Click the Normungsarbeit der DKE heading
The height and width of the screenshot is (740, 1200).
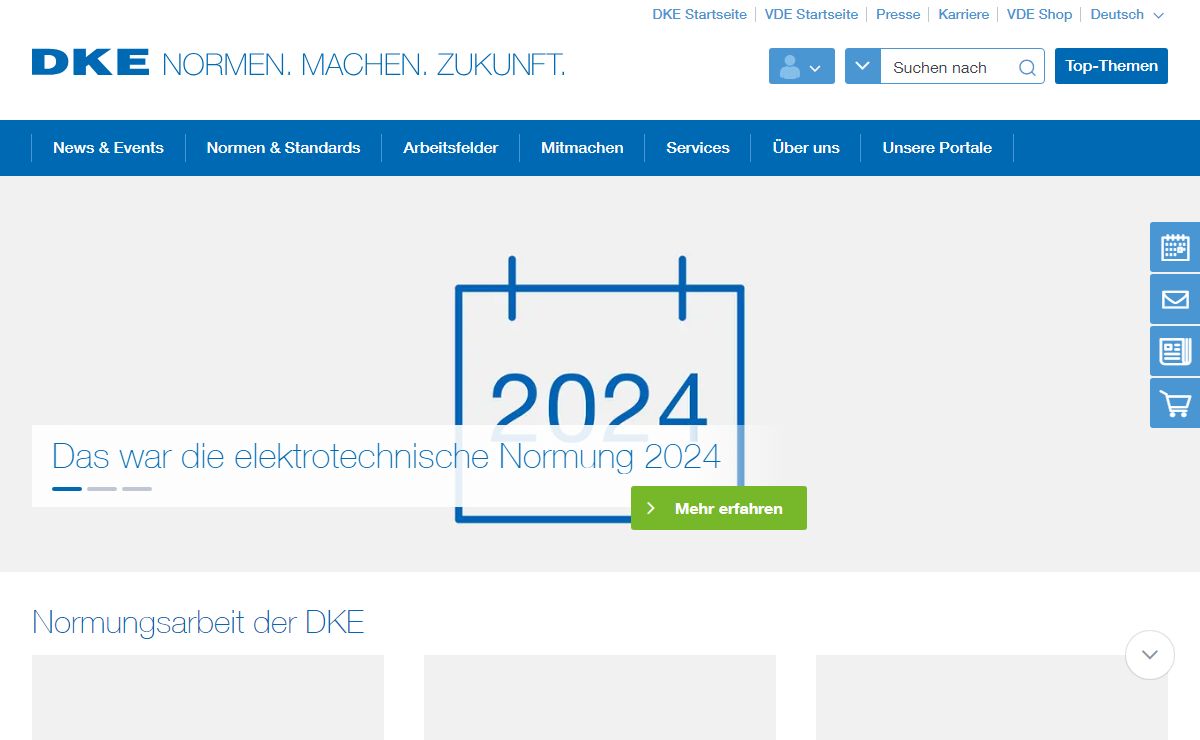pos(198,622)
